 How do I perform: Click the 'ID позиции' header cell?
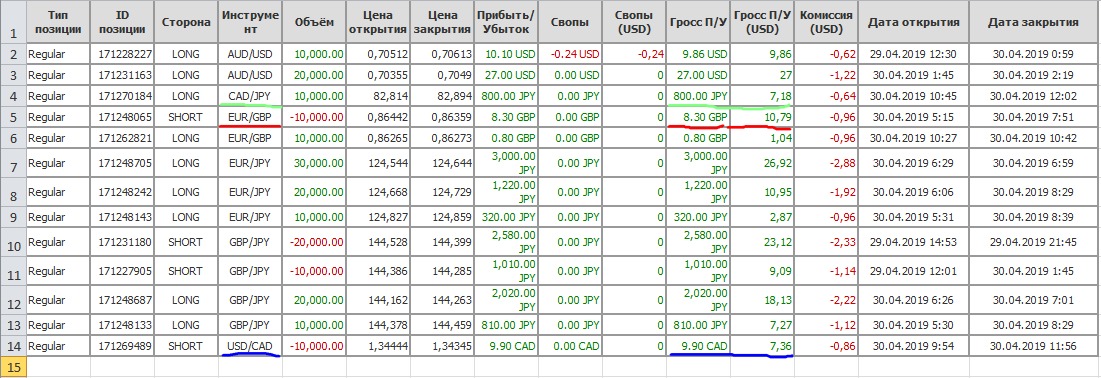pos(122,22)
